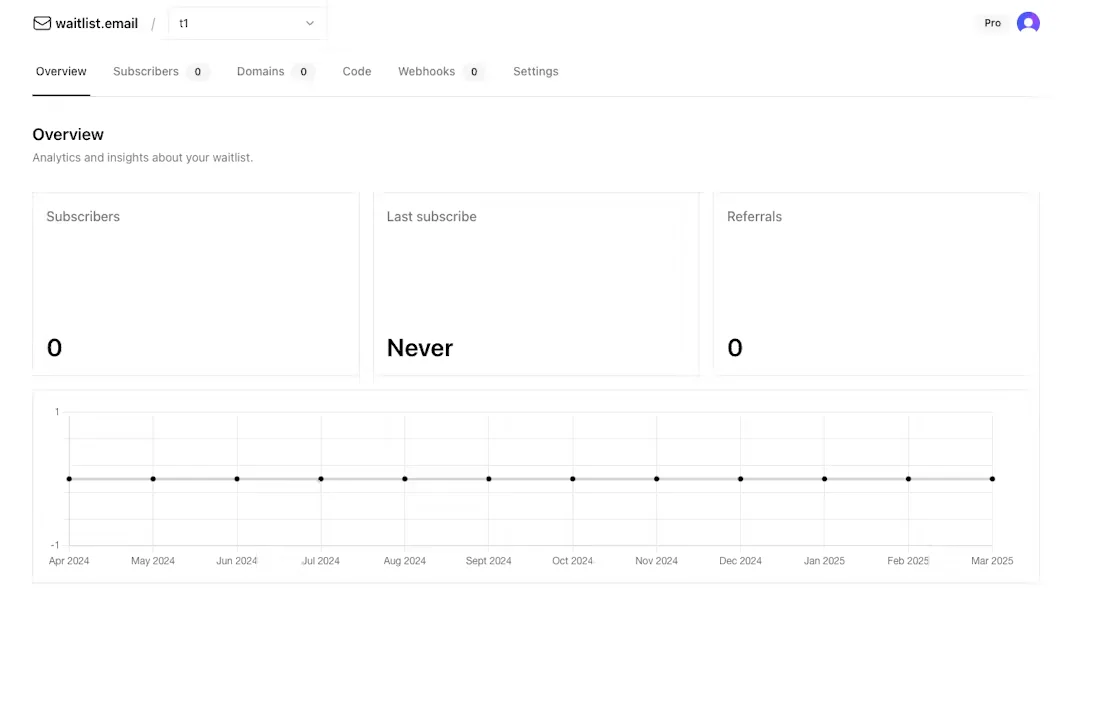Click the Overview heading link

pos(61,71)
